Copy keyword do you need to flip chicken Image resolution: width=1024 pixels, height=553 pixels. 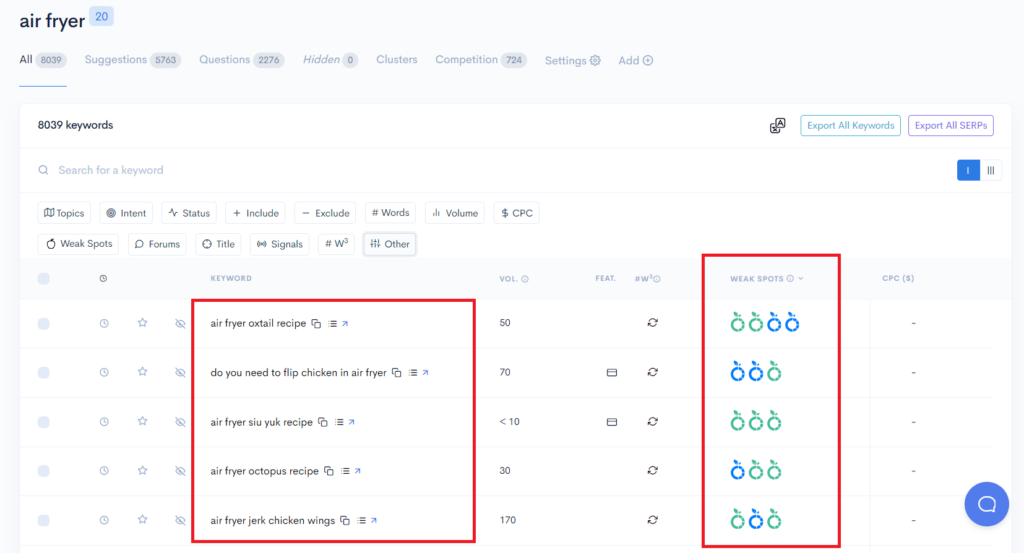(396, 373)
